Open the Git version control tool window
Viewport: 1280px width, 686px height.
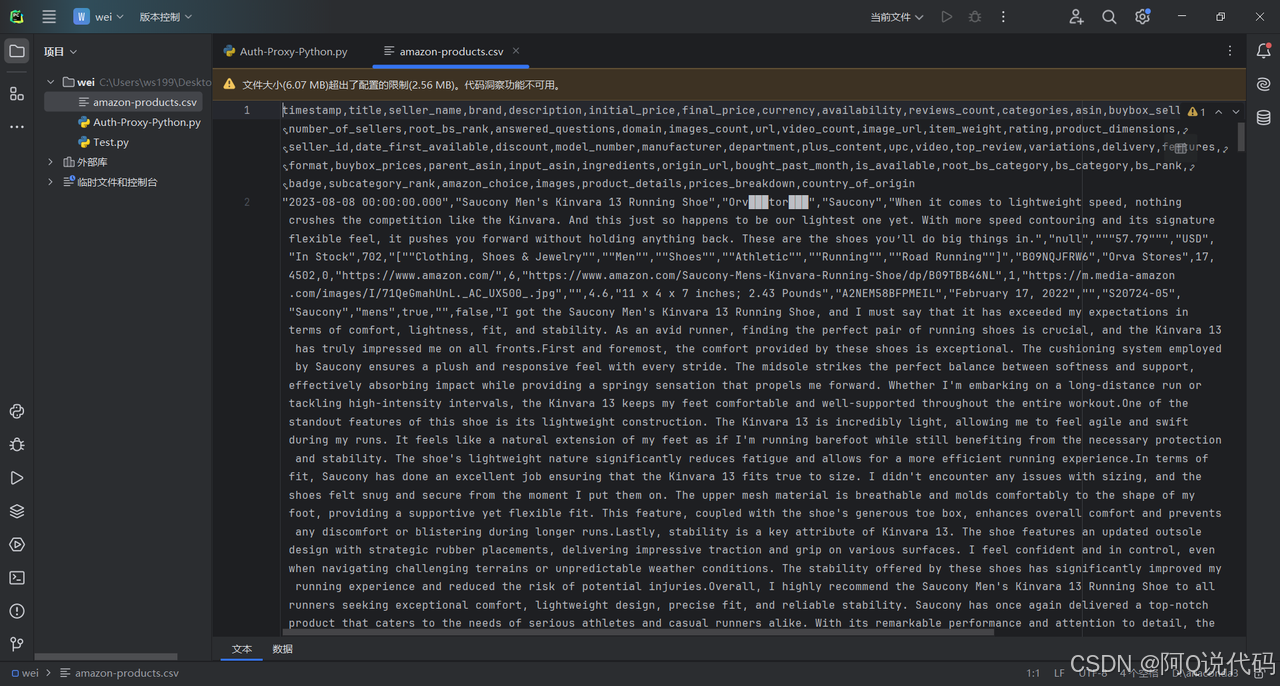17,644
